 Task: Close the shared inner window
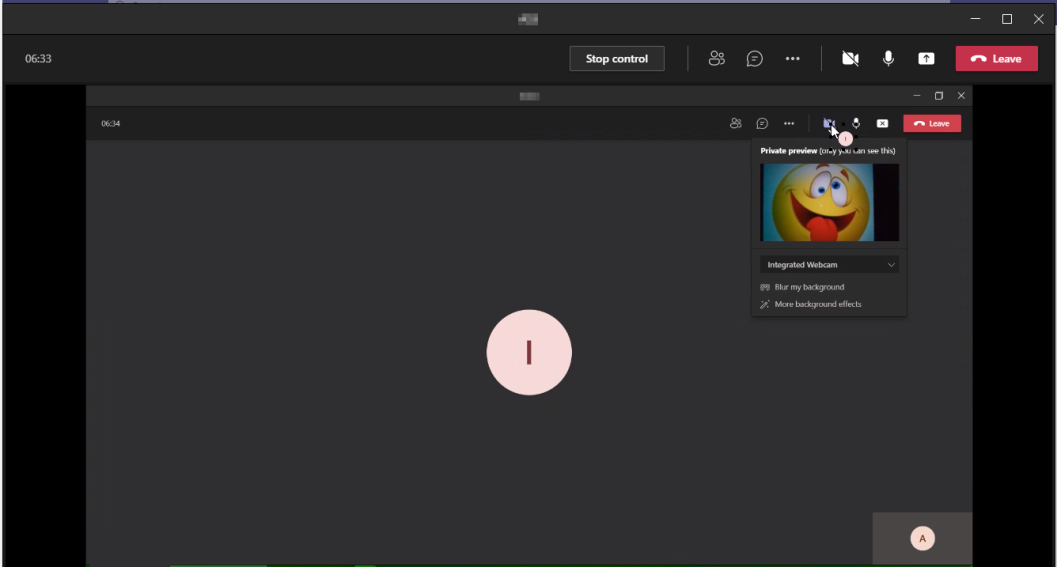961,96
